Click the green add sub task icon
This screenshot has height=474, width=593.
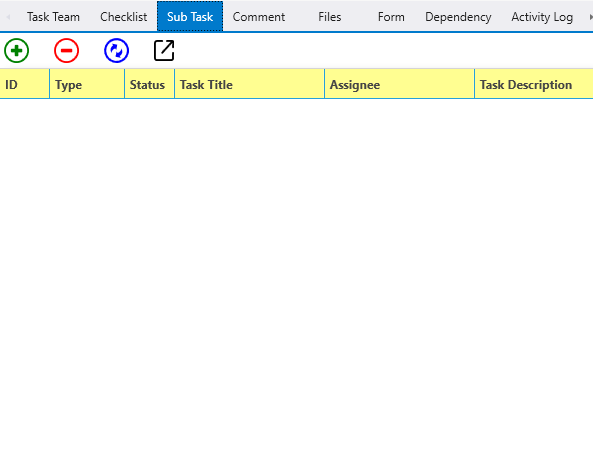point(16,50)
